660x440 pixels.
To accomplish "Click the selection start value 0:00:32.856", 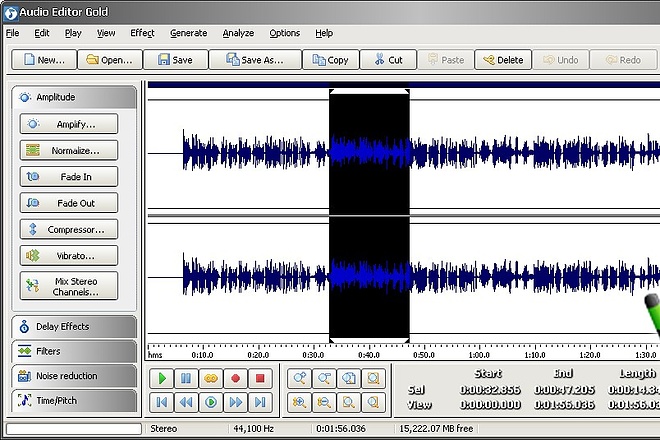I will (x=490, y=390).
